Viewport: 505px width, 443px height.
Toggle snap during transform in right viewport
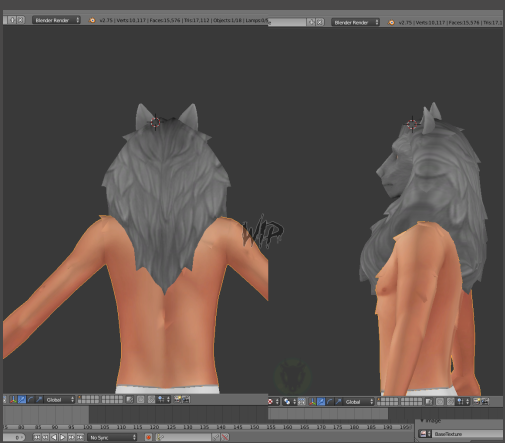450,402
